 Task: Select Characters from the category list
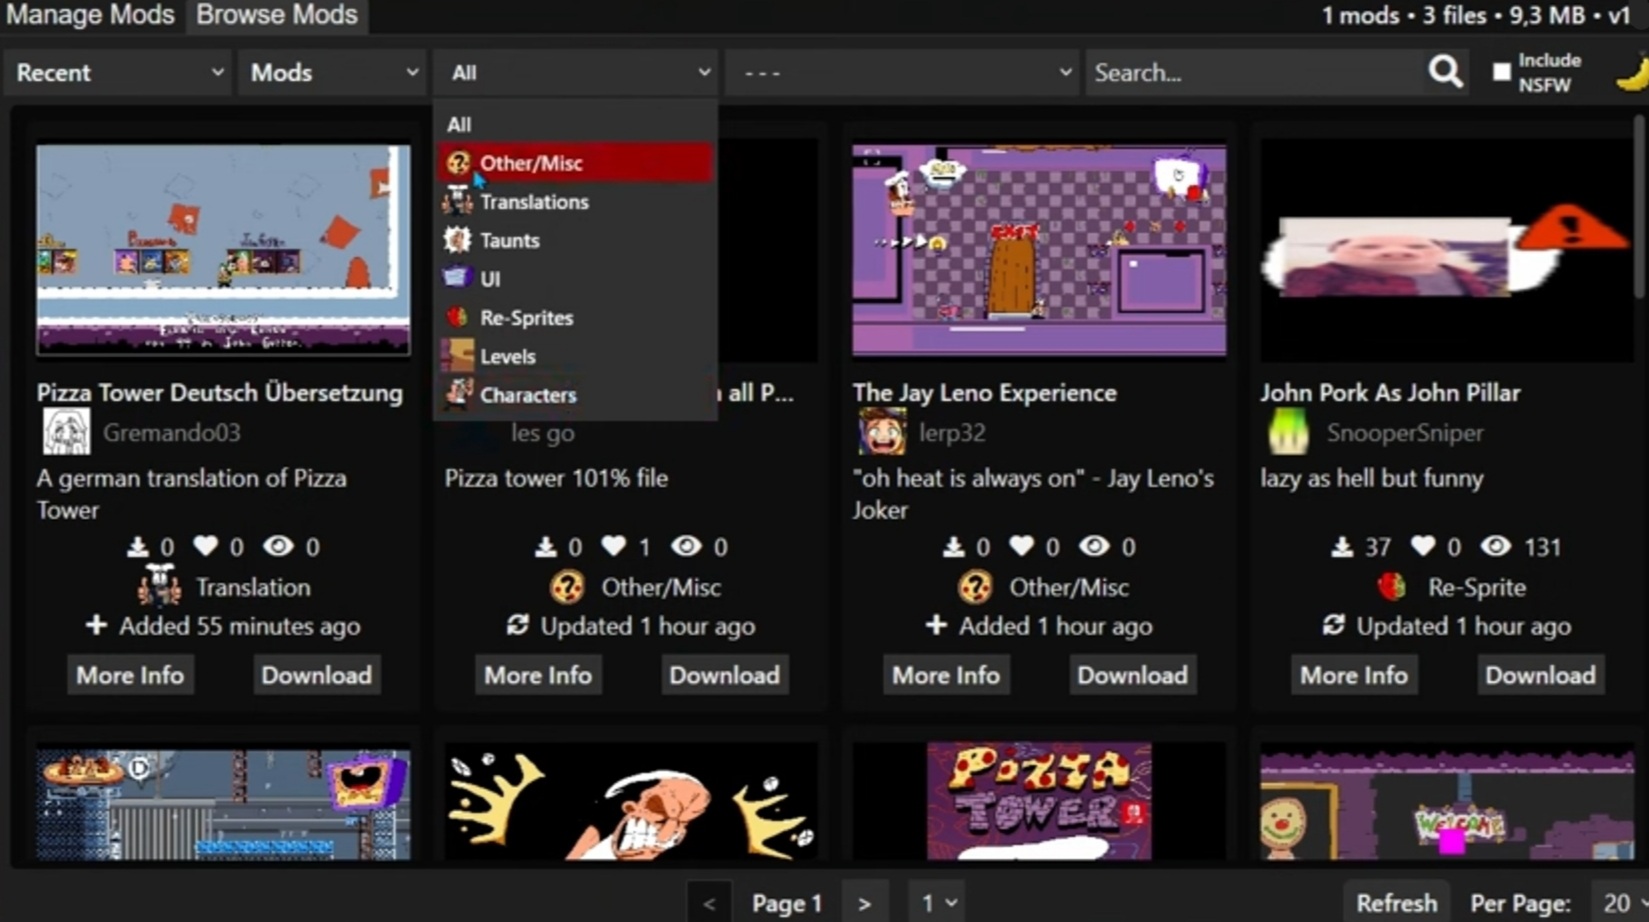[576, 395]
